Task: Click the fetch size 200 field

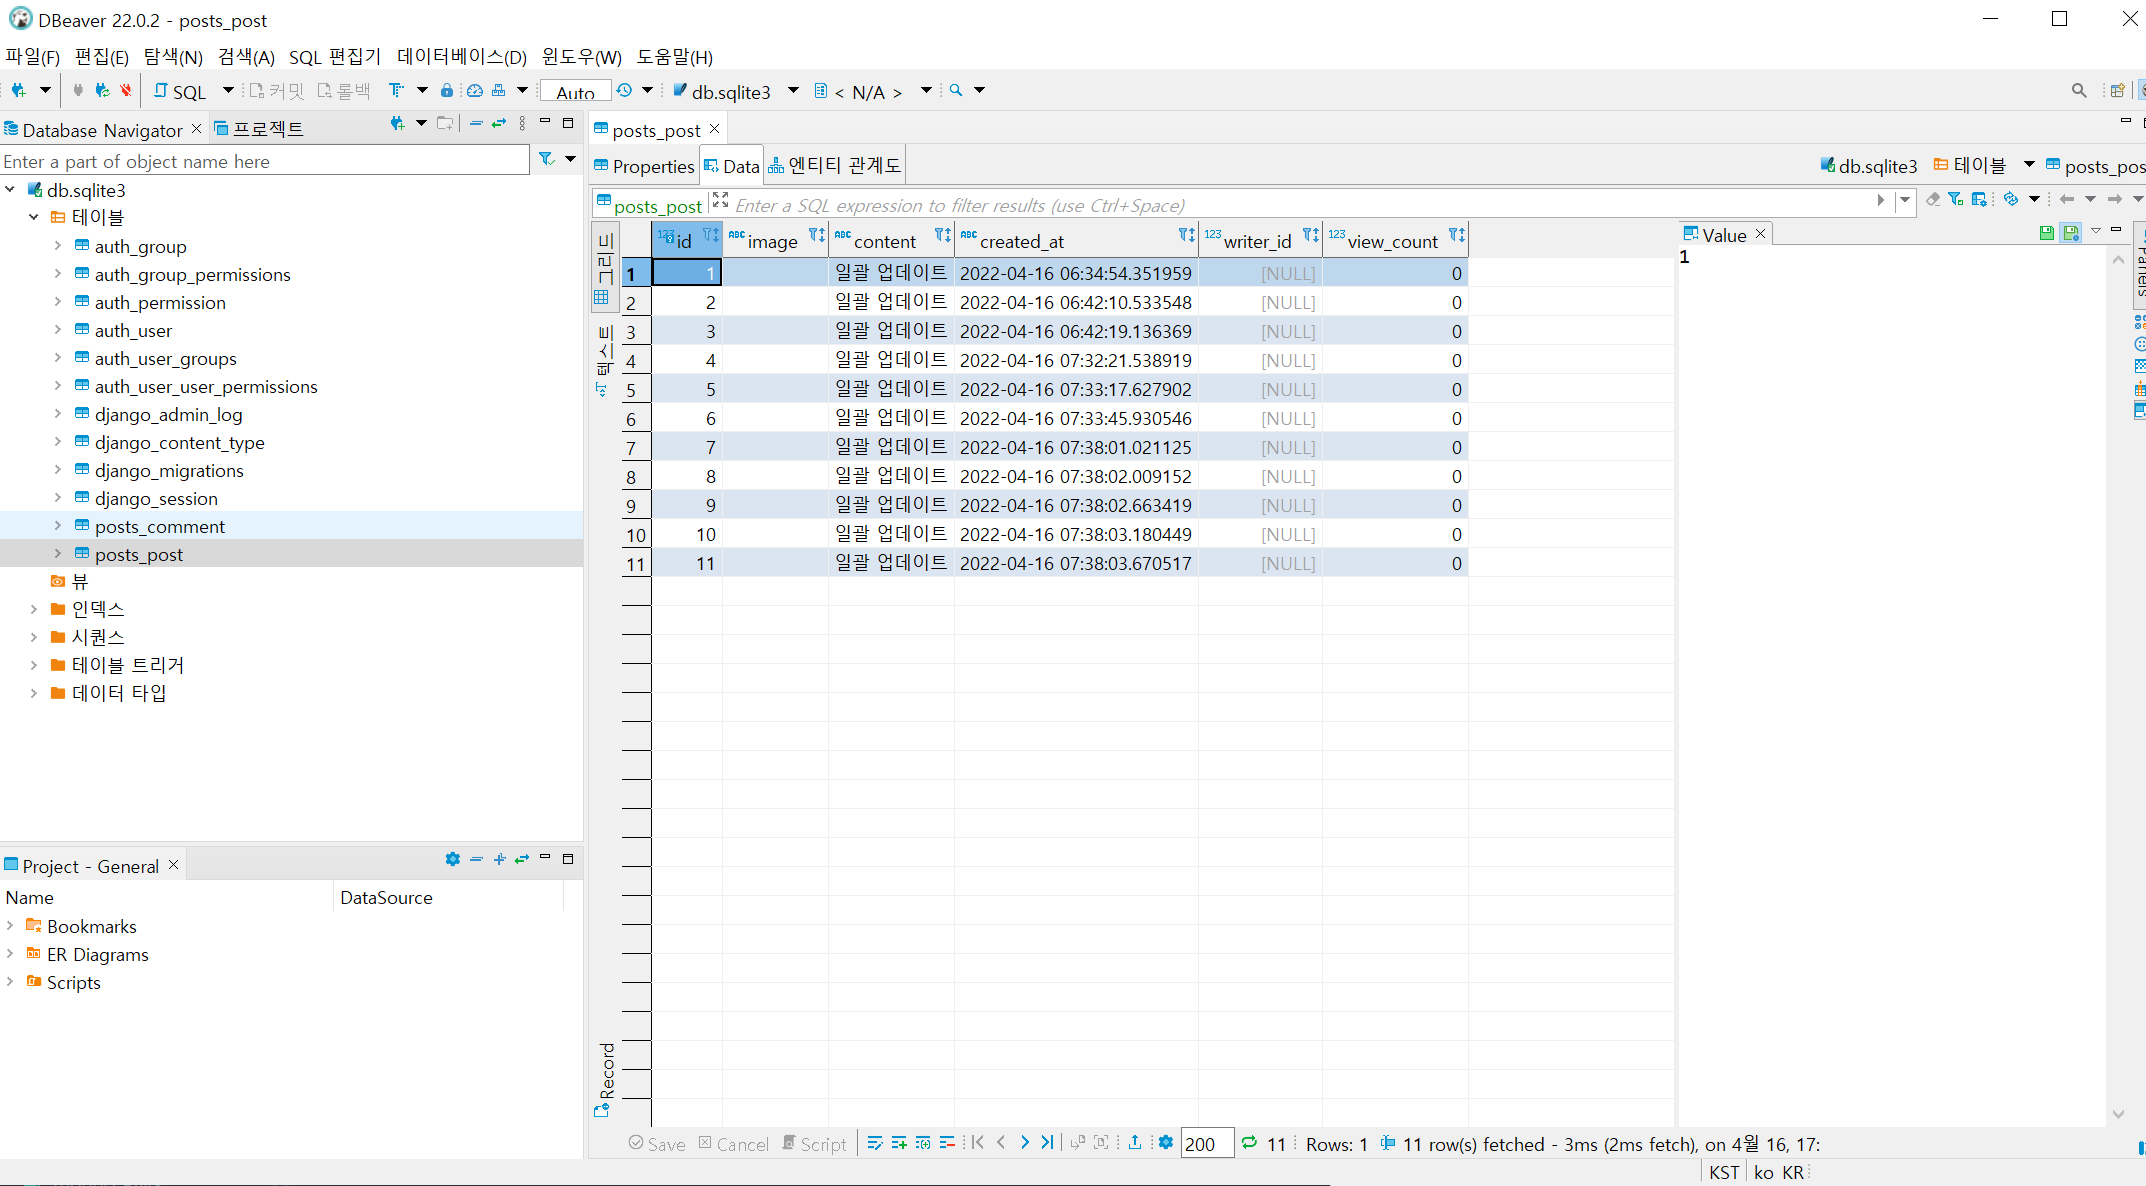Action: (1207, 1144)
